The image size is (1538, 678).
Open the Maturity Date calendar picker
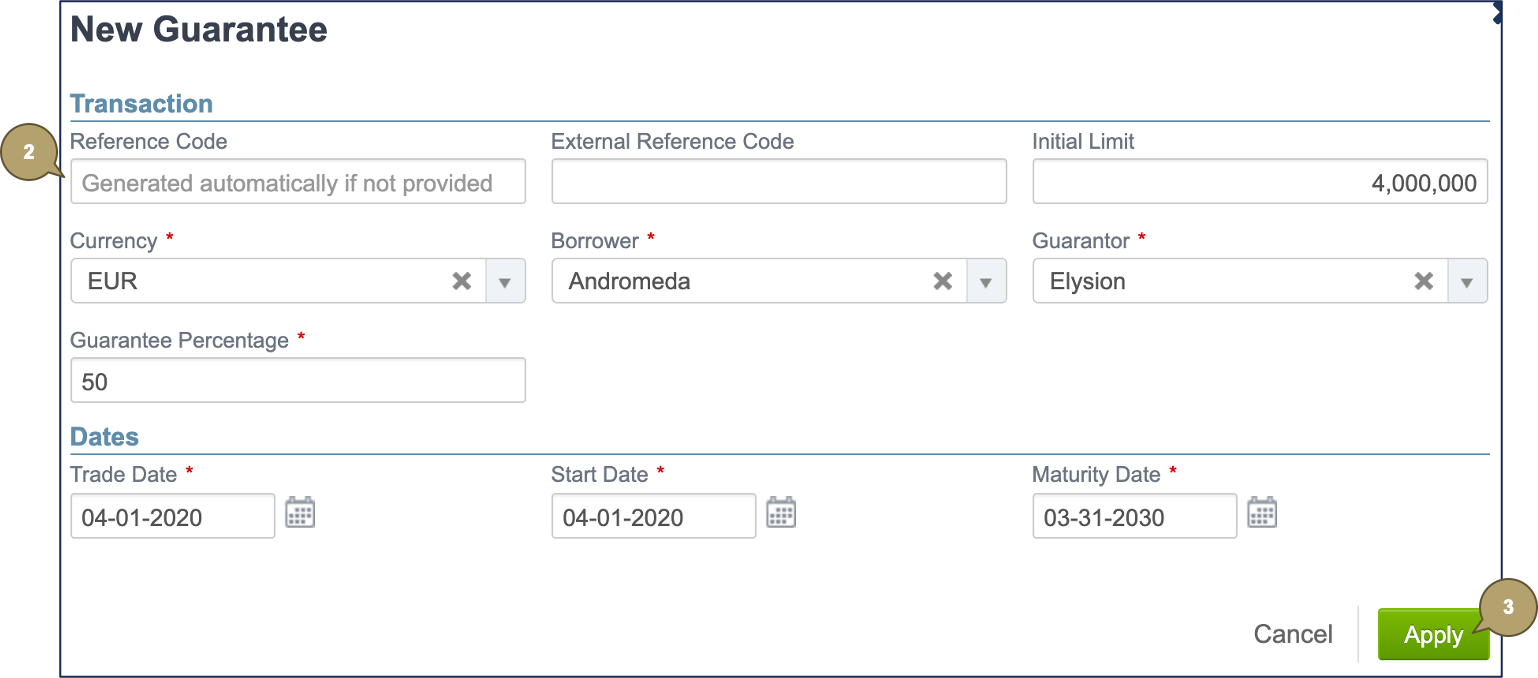(1262, 513)
